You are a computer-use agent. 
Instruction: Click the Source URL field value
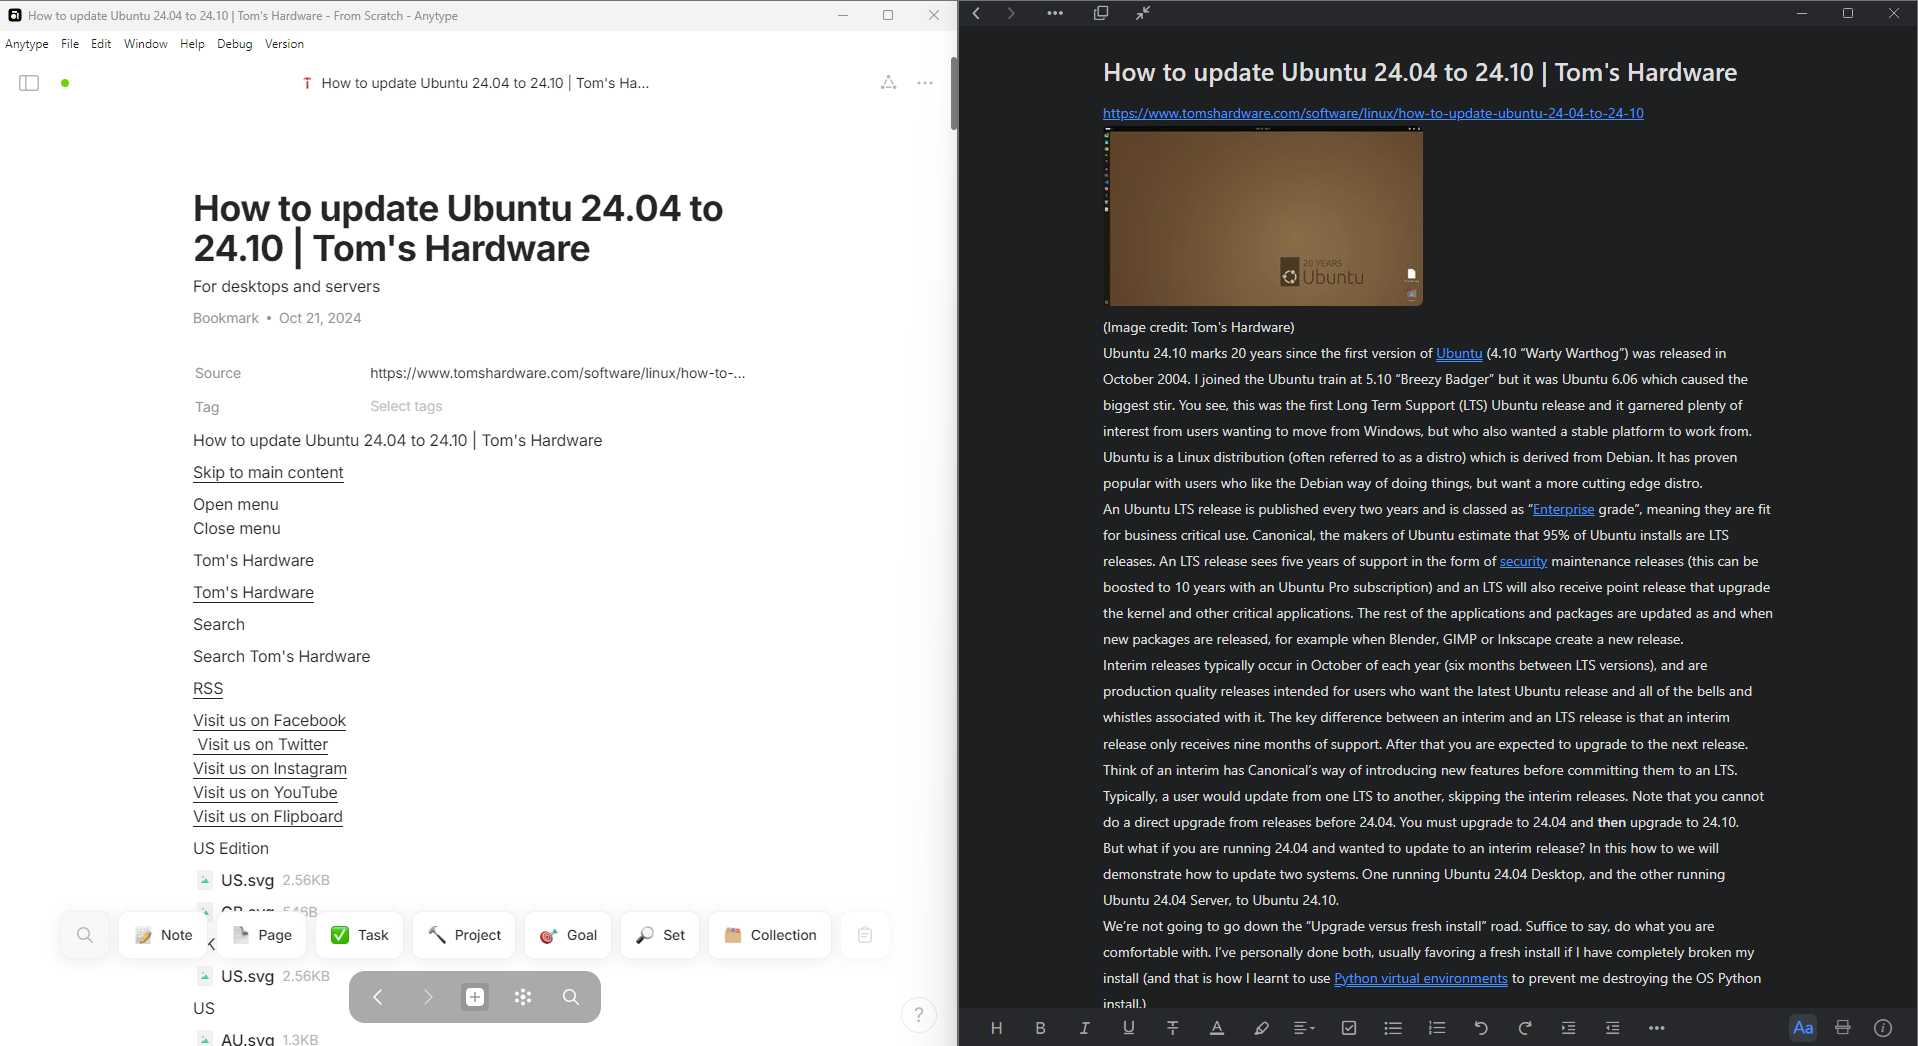pos(557,373)
